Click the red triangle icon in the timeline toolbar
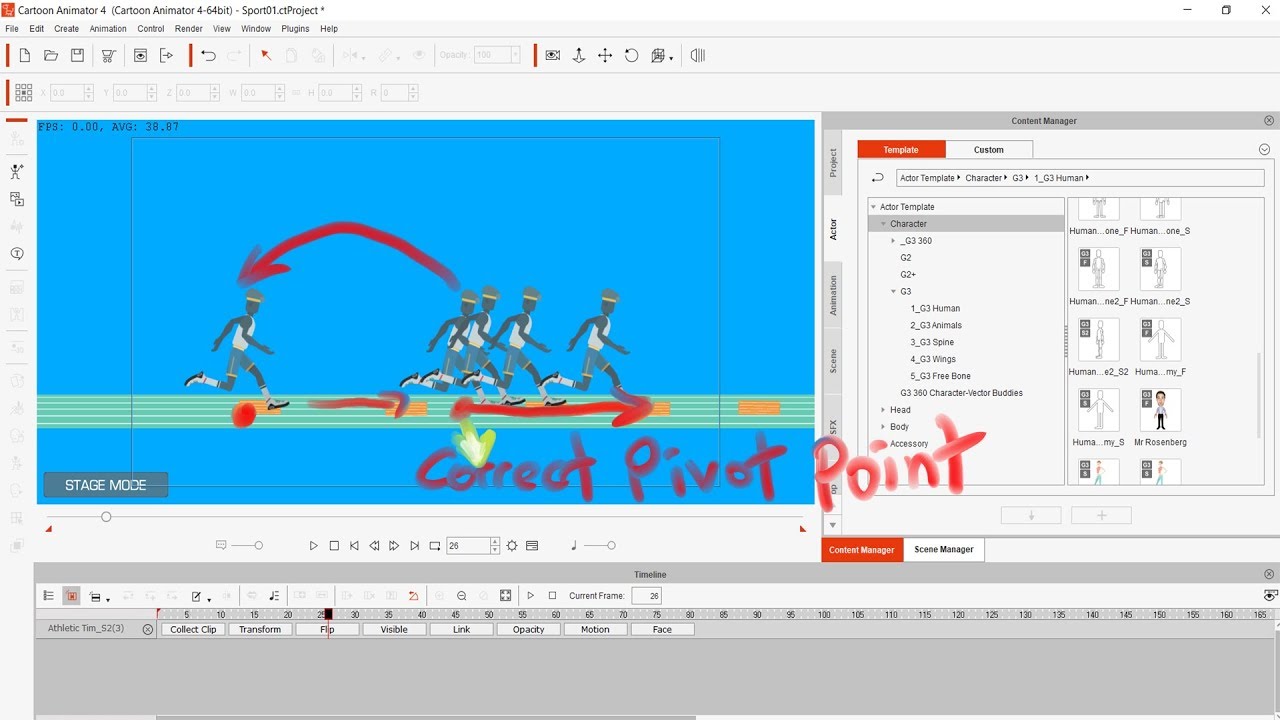 (x=414, y=596)
